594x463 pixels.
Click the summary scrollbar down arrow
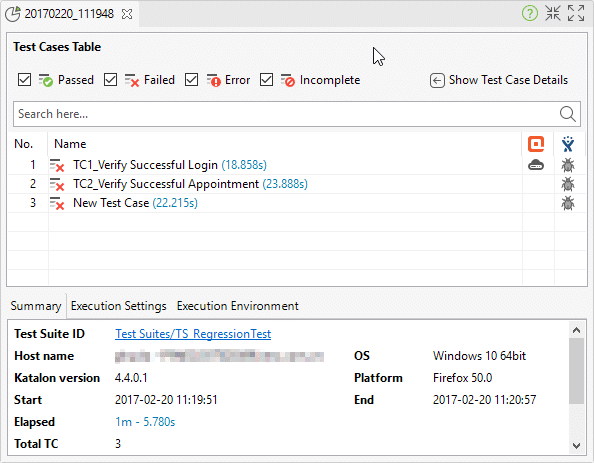pyautogui.click(x=577, y=445)
